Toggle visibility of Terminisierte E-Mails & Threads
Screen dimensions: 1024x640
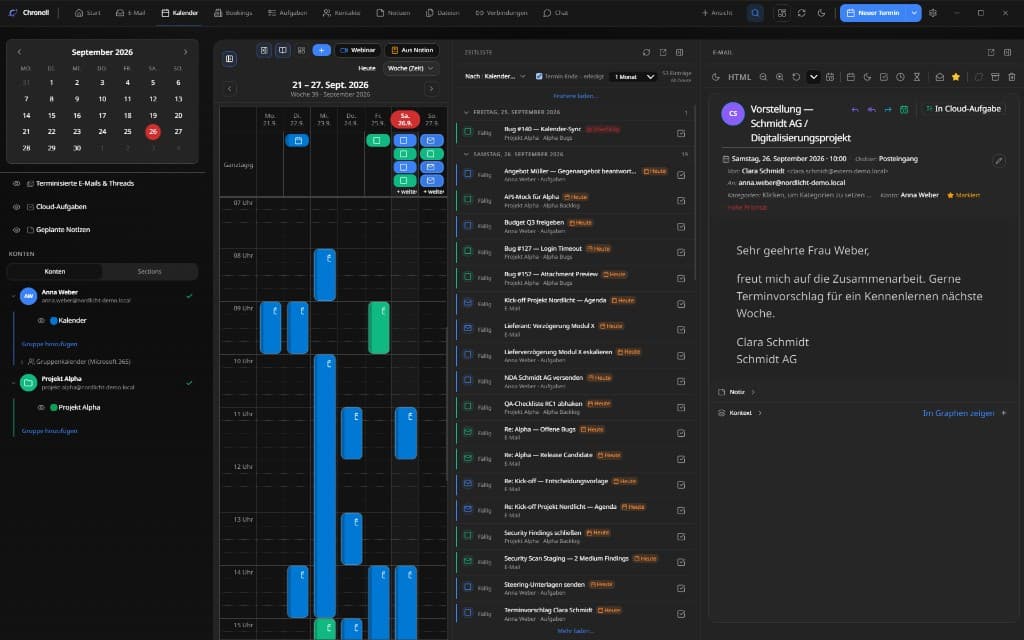[16, 184]
